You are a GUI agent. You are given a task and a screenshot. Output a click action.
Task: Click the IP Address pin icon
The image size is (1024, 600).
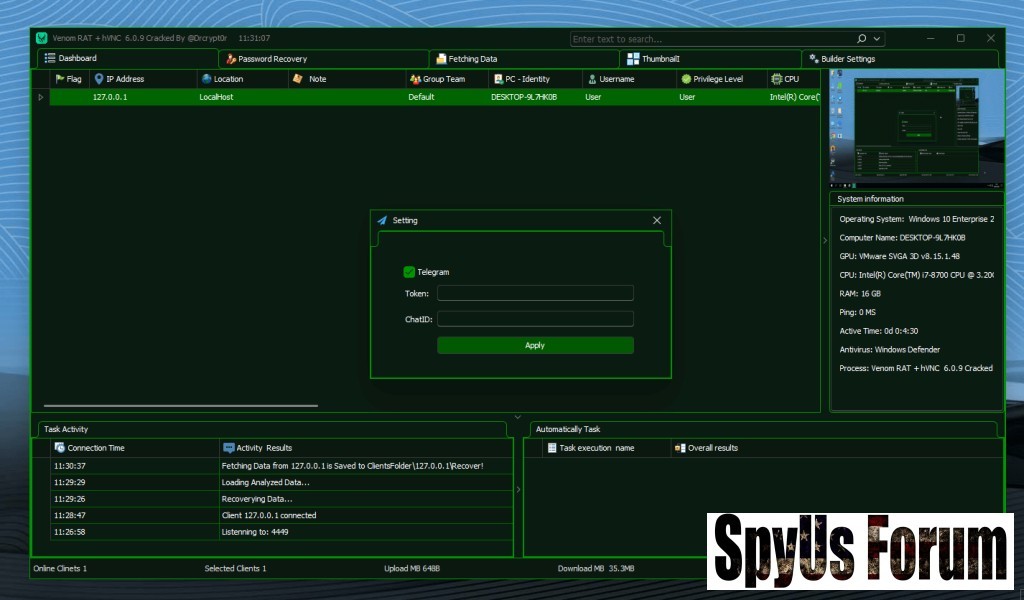click(x=99, y=79)
